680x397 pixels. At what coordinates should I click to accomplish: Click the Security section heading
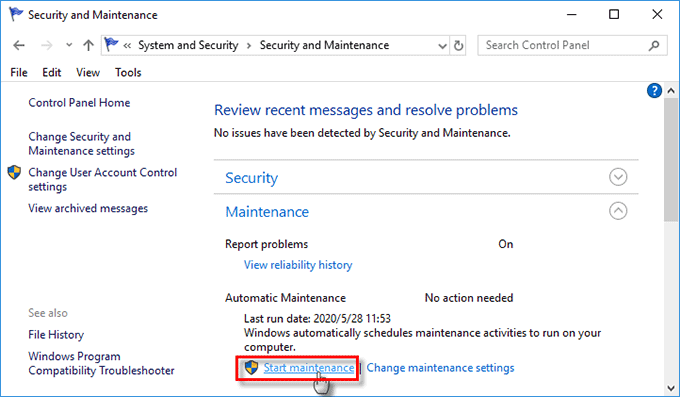pos(252,178)
